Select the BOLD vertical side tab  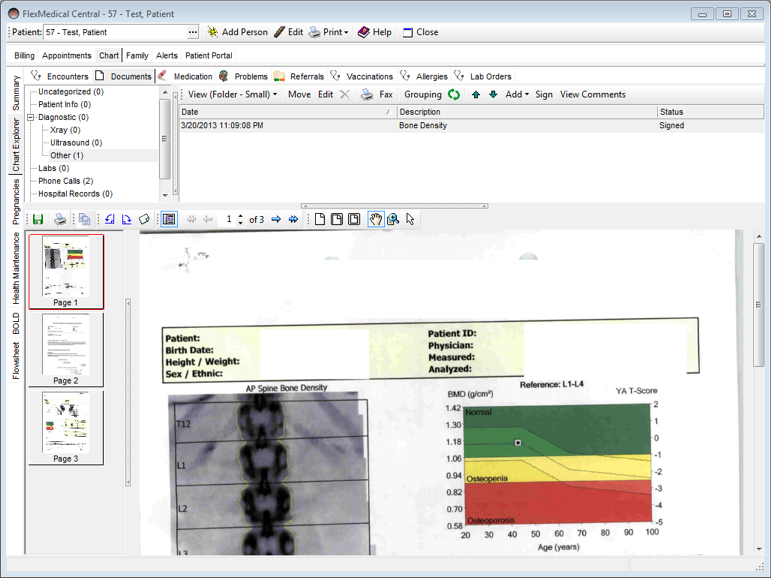16,323
